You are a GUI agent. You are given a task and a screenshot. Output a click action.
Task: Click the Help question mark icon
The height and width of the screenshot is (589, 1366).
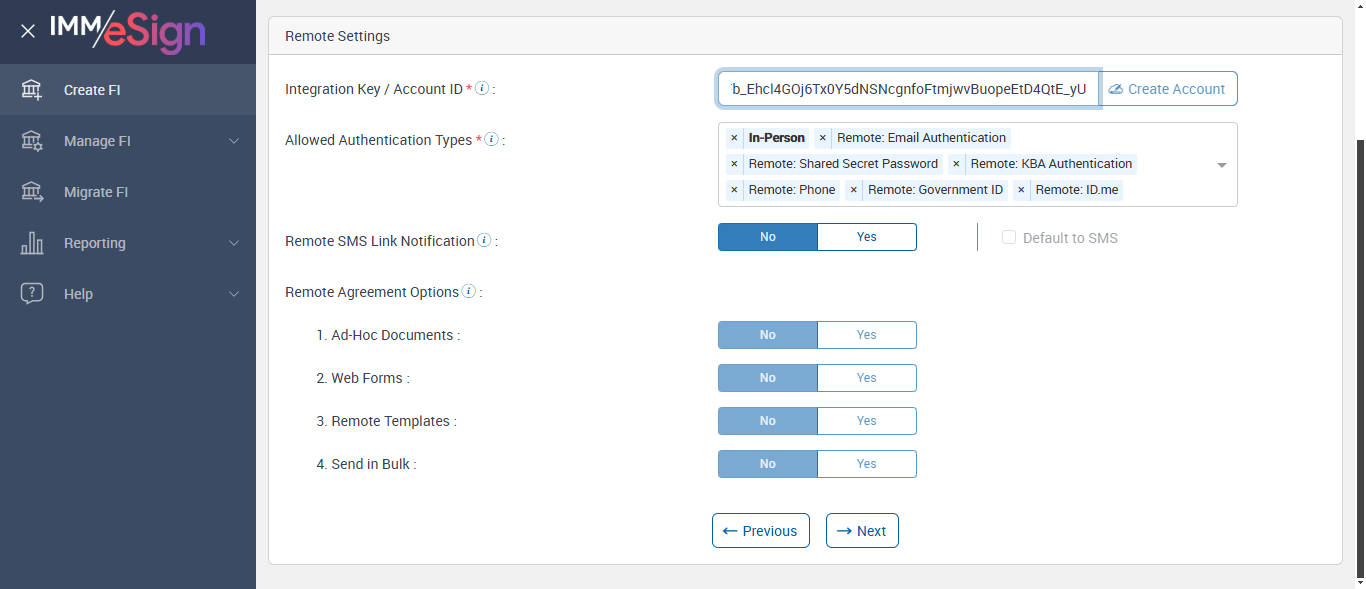pos(32,294)
